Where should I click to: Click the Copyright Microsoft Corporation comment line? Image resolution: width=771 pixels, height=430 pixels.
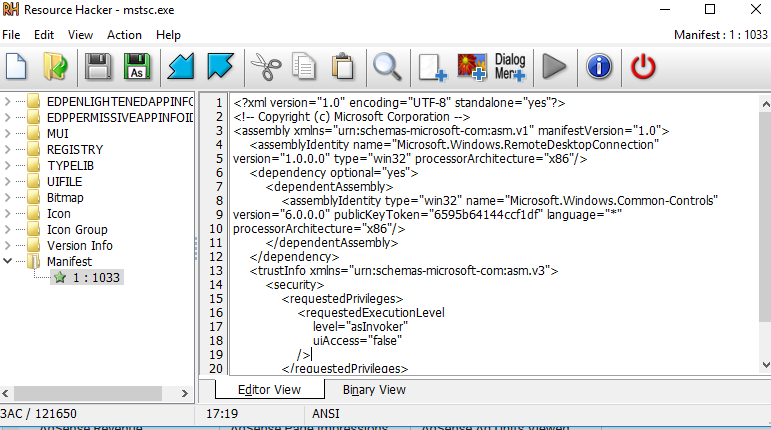point(352,117)
